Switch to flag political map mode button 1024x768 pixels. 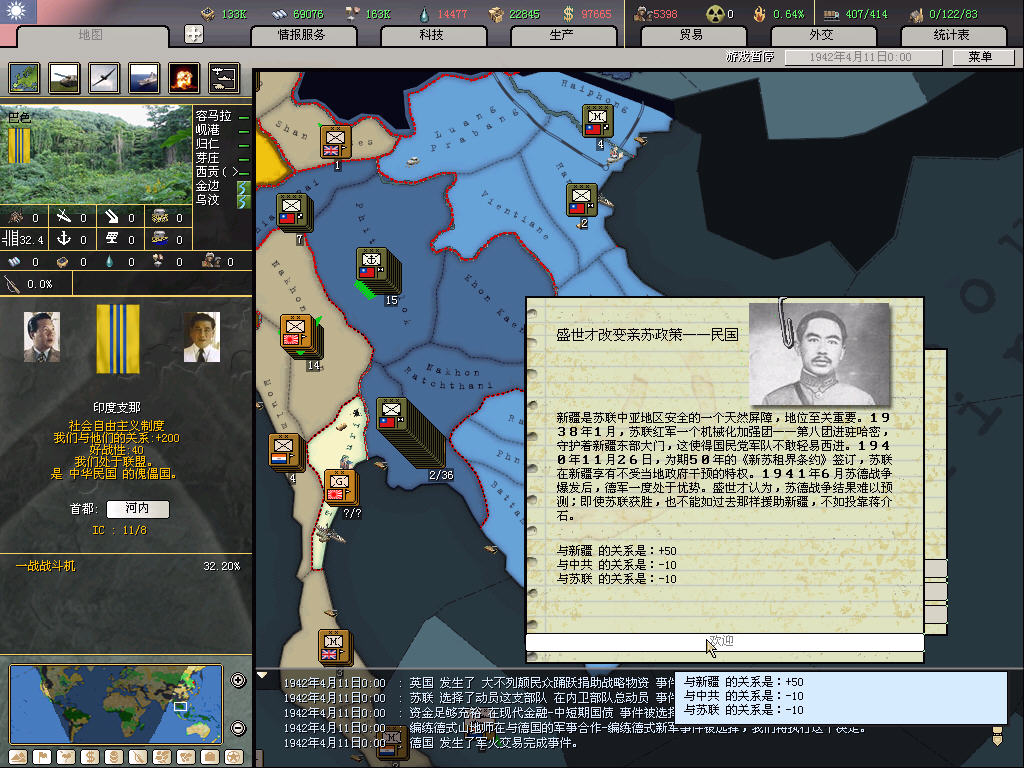(x=42, y=757)
